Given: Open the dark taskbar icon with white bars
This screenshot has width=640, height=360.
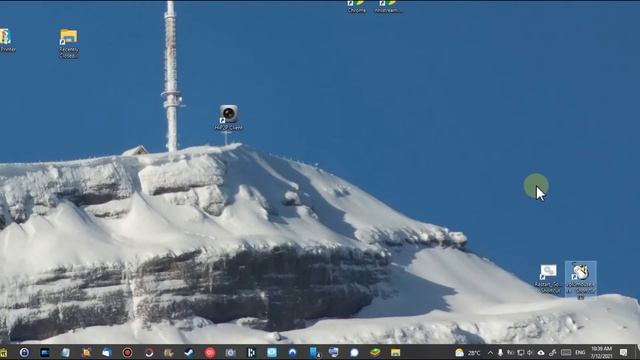Looking at the screenshot, I should pyautogui.click(x=251, y=352).
